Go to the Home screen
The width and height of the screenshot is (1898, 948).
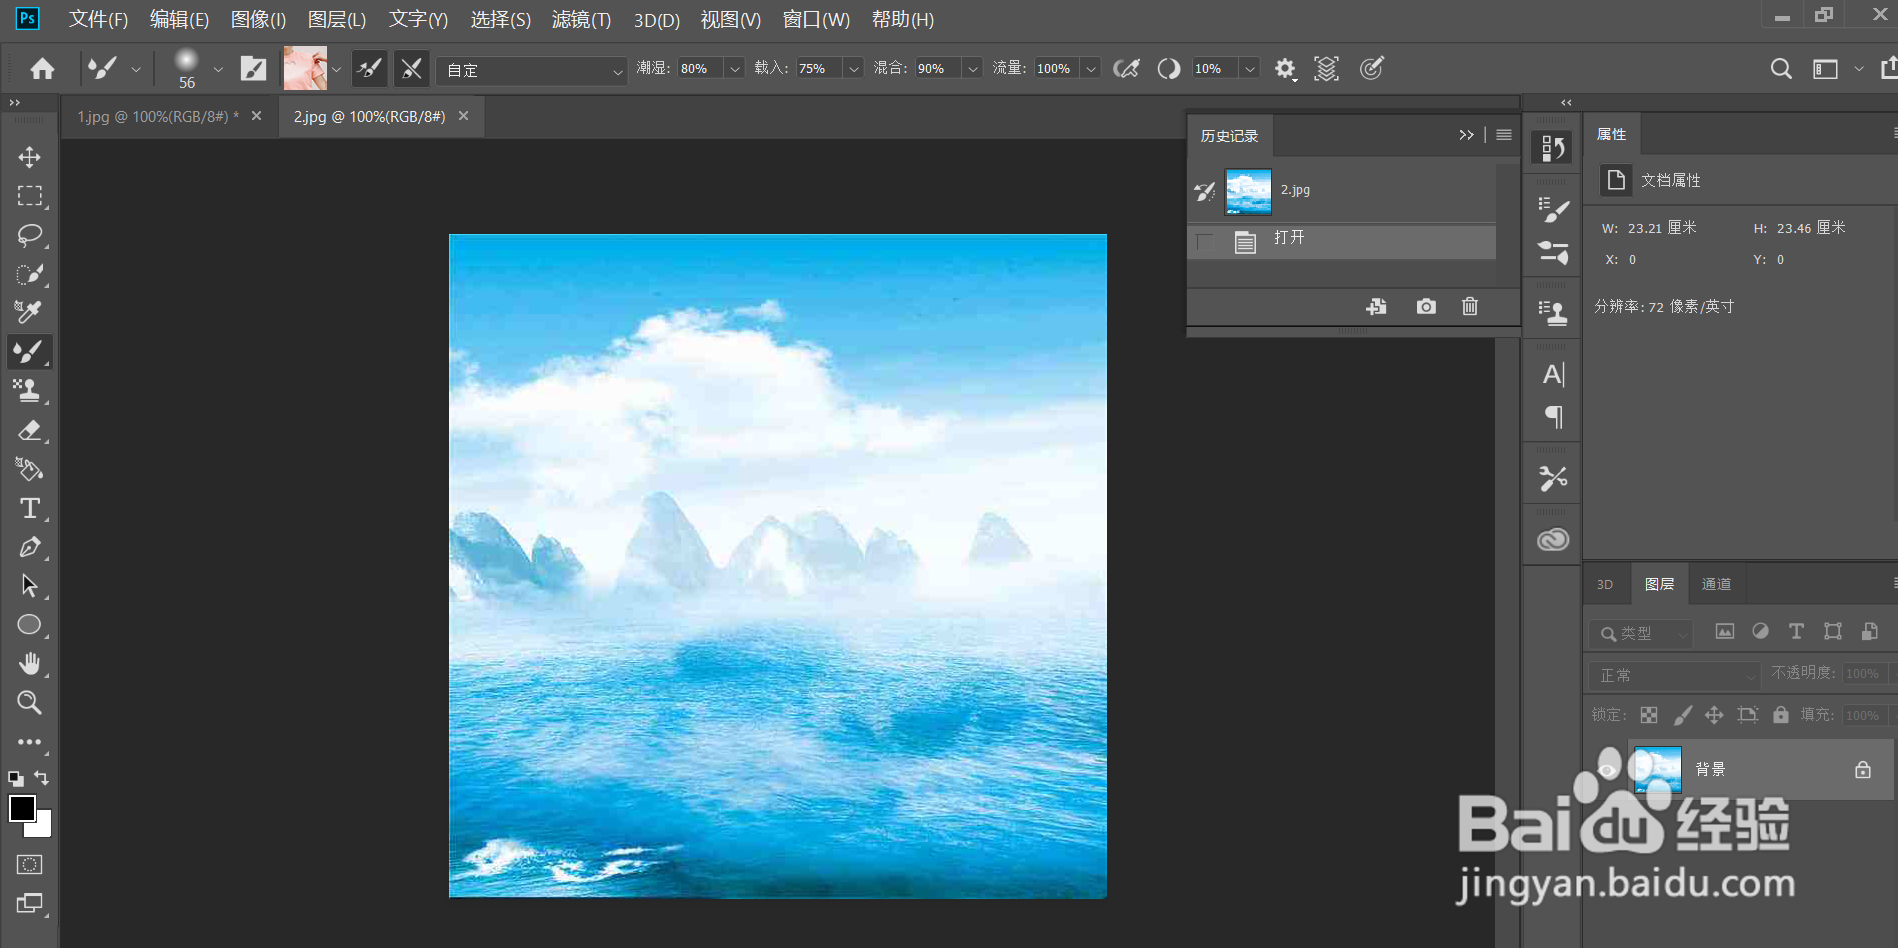tap(42, 68)
